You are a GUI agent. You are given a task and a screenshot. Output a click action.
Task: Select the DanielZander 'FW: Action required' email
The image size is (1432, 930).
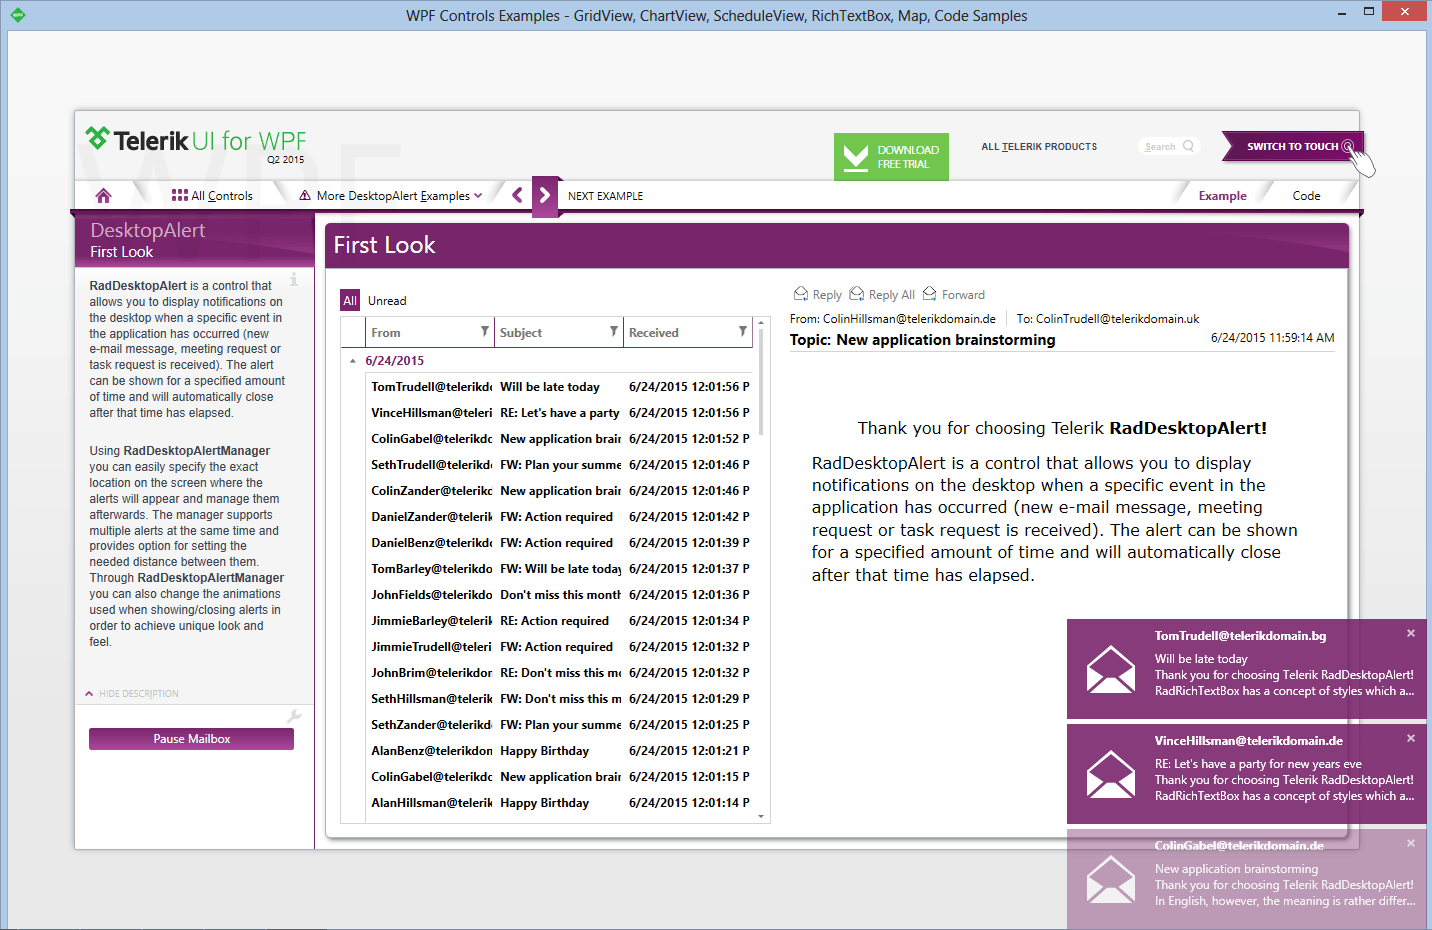tap(559, 517)
